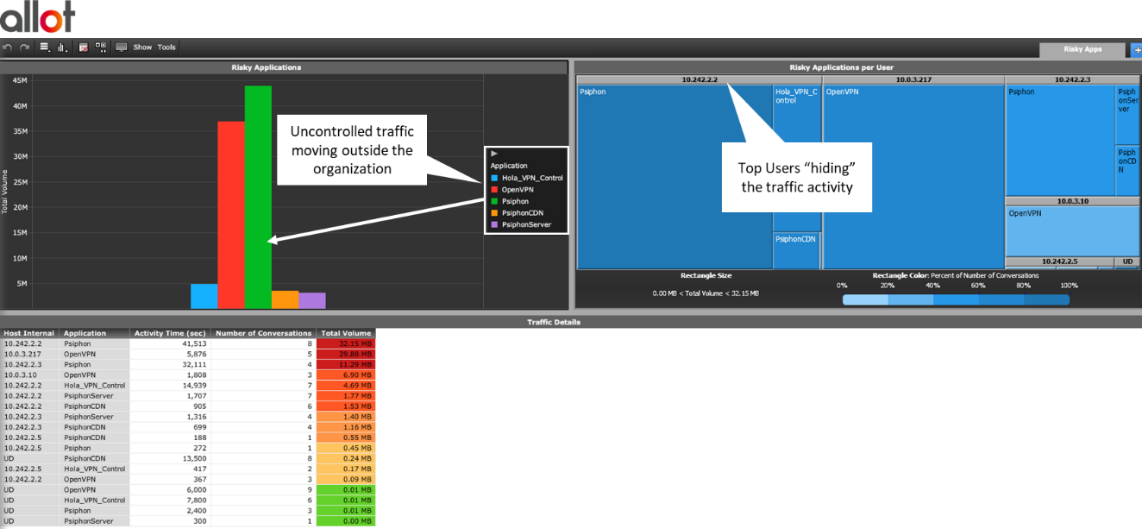Click the 41,513 activity time cell

(x=172, y=342)
